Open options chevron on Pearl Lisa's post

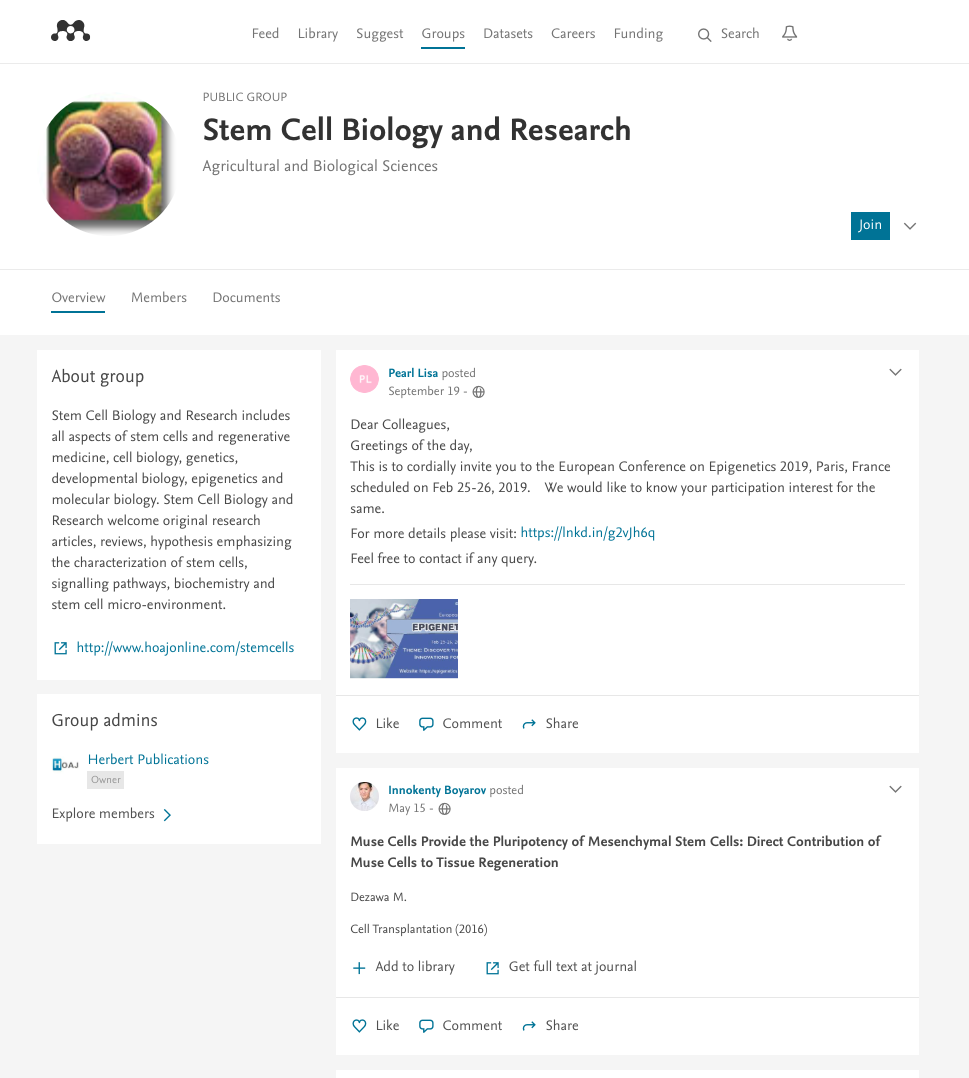[895, 373]
